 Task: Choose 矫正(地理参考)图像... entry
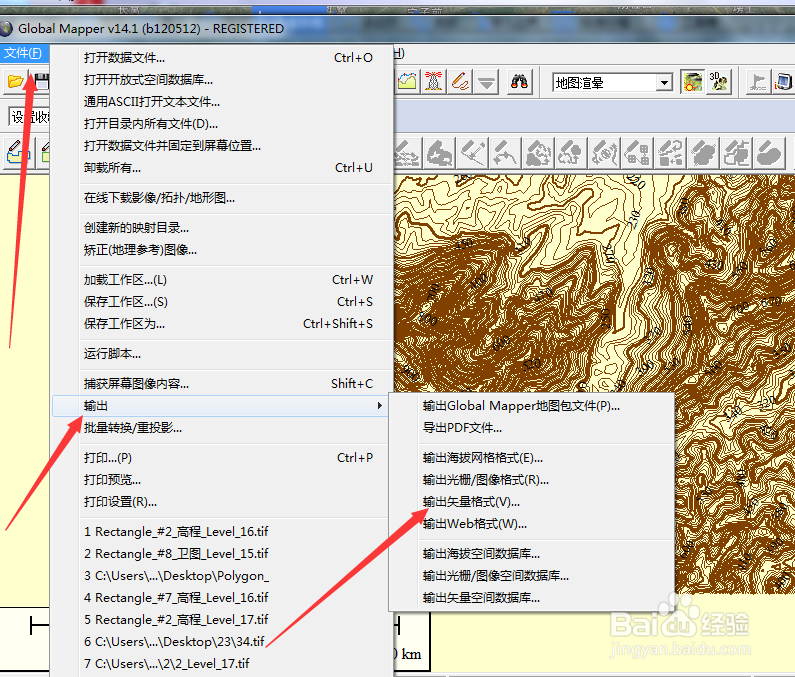click(x=223, y=250)
